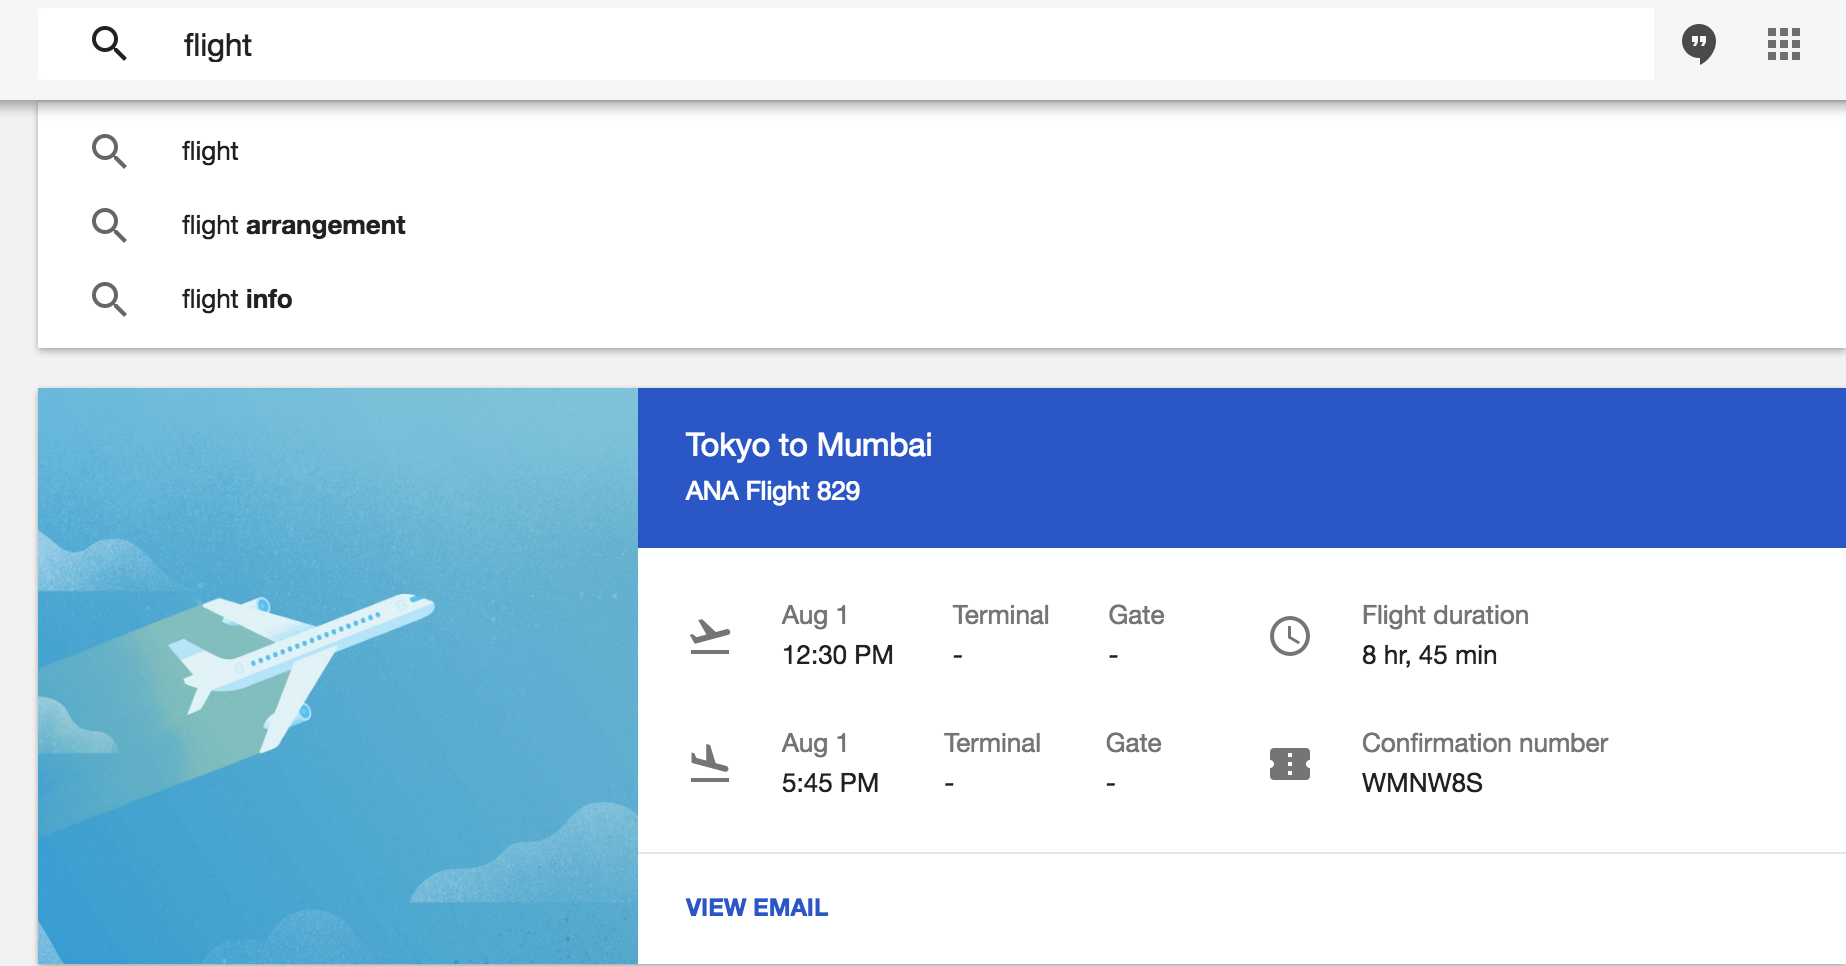This screenshot has width=1846, height=966.
Task: Click the 'ANA Flight 829' subtitle
Action: click(x=772, y=491)
